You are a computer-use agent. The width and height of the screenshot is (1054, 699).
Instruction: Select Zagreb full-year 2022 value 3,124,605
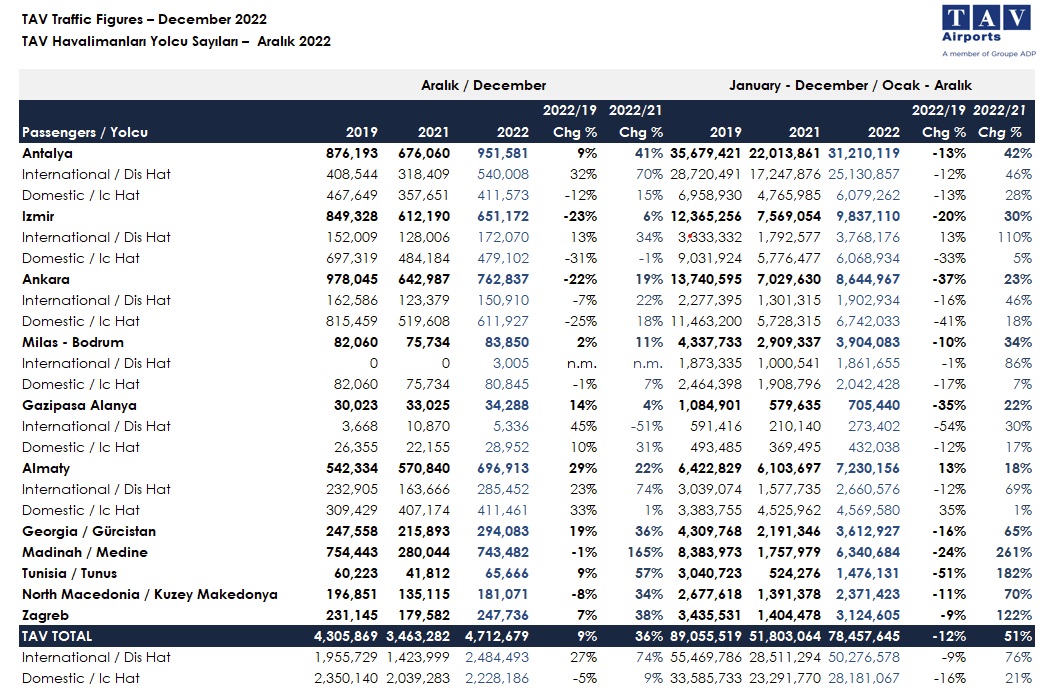[x=868, y=616]
